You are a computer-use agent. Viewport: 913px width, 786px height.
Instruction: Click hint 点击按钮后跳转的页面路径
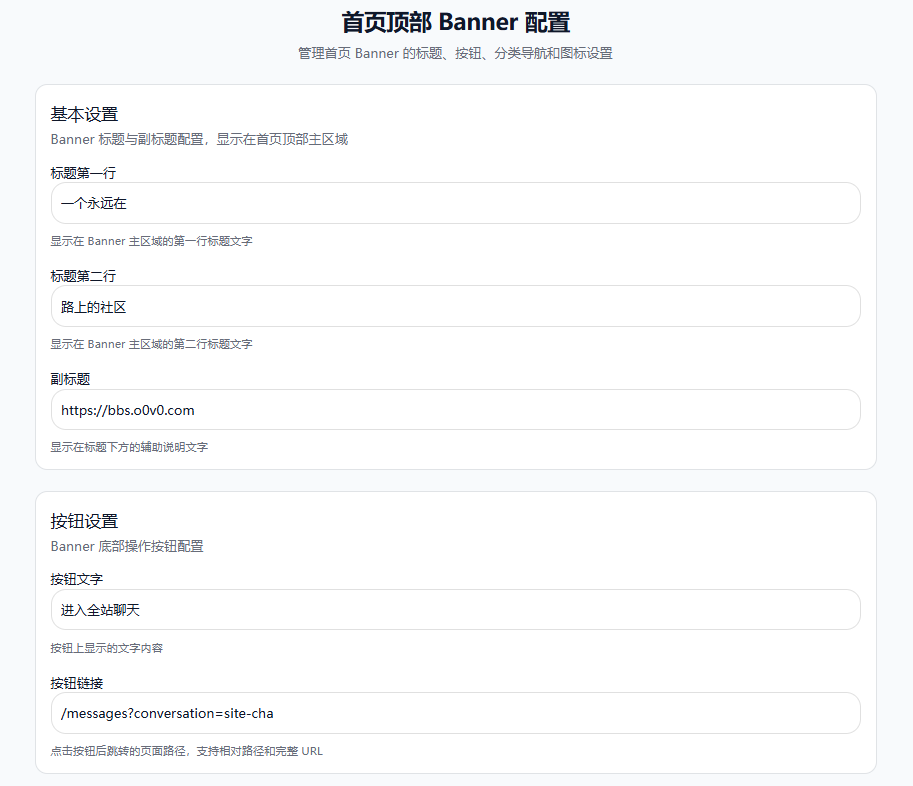click(x=186, y=751)
